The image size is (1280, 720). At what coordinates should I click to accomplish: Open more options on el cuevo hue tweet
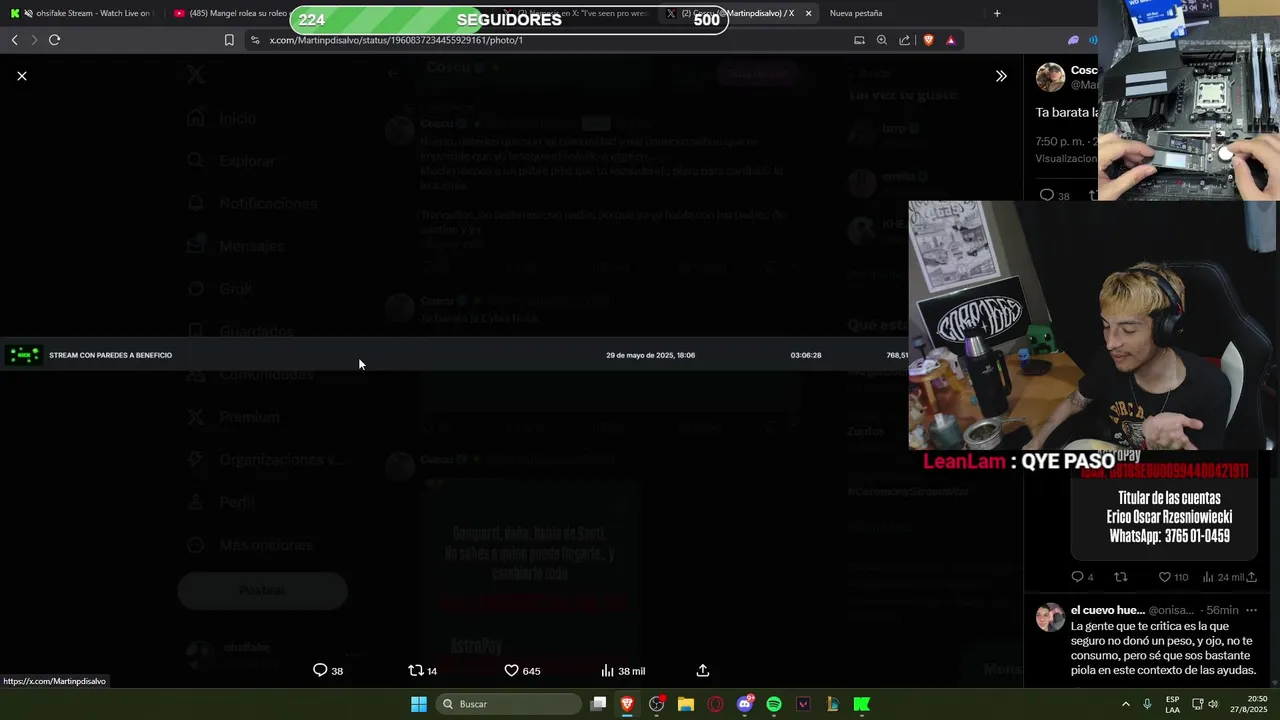pos(1251,610)
